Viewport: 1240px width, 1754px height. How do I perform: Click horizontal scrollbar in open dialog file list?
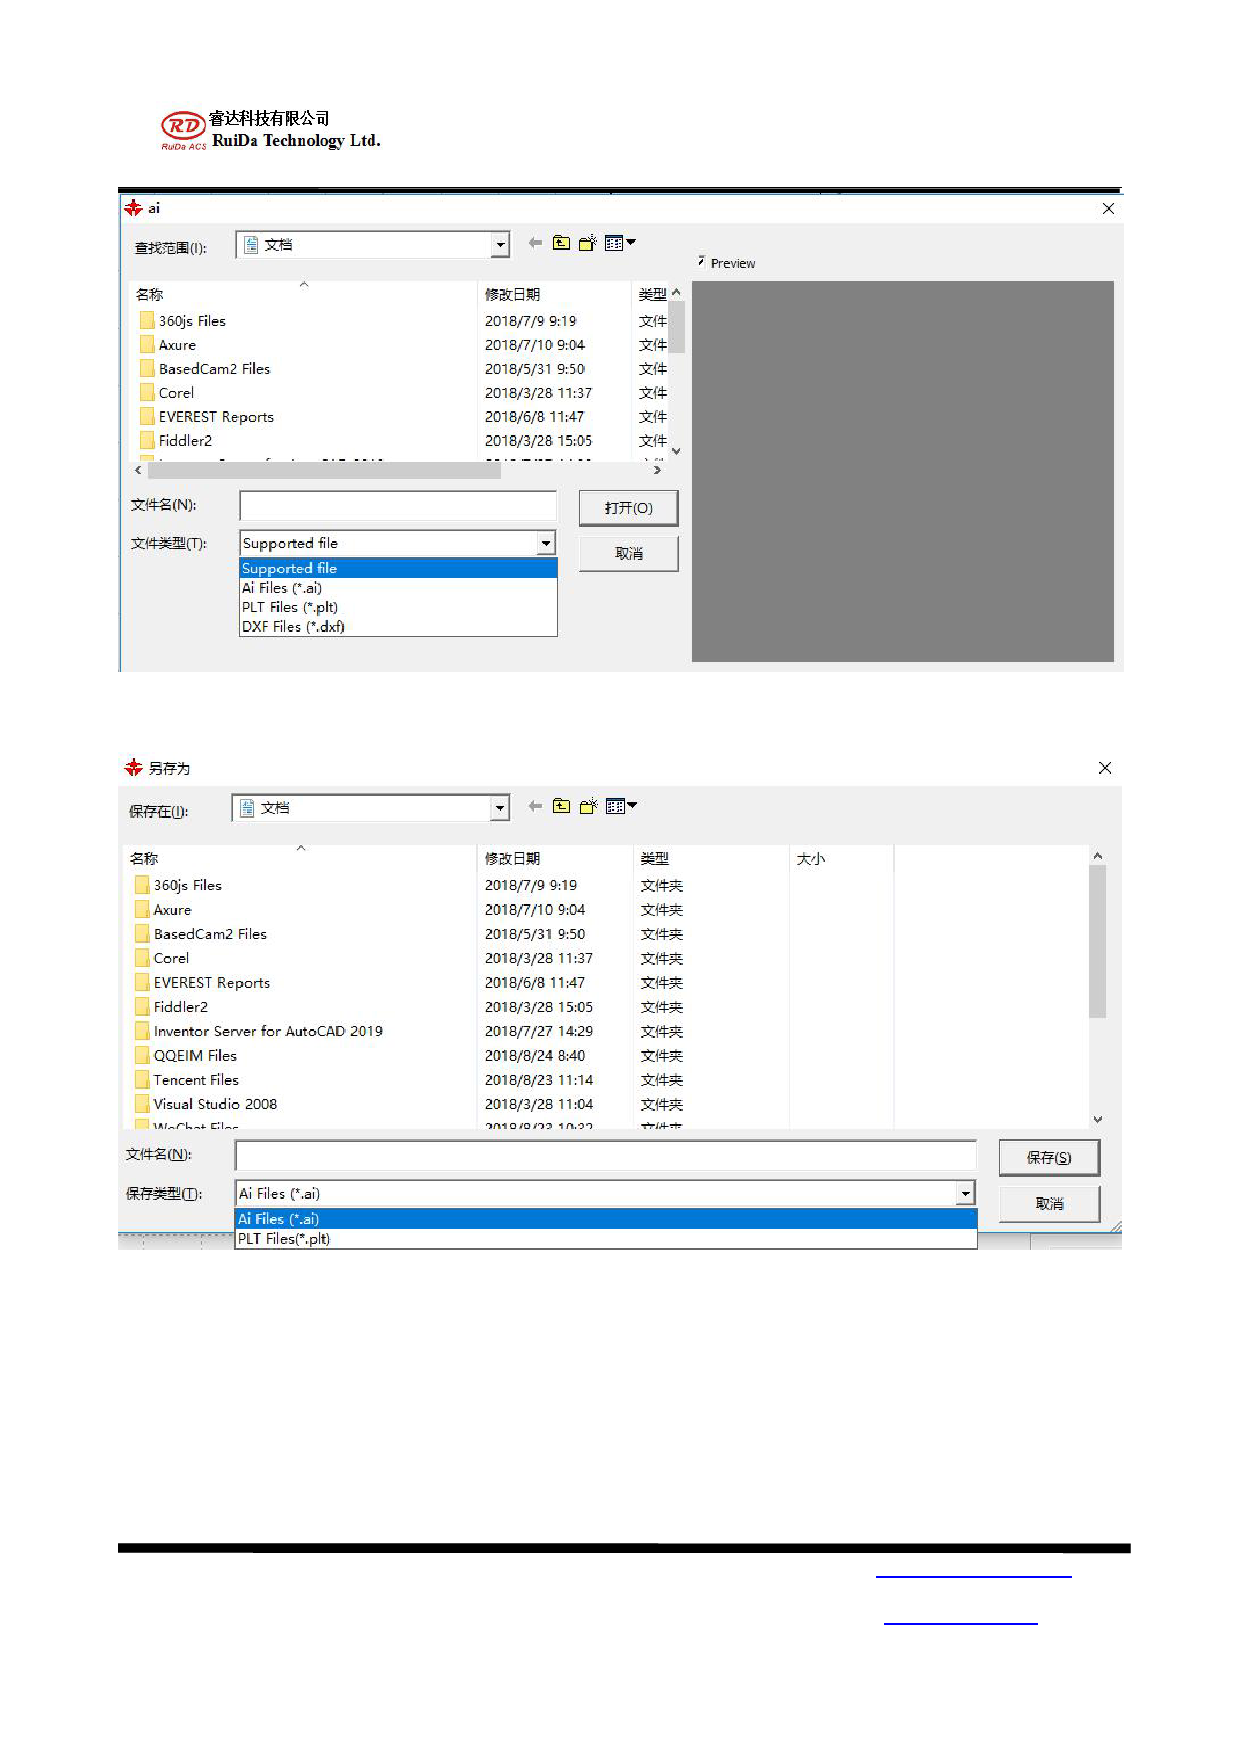tap(324, 470)
